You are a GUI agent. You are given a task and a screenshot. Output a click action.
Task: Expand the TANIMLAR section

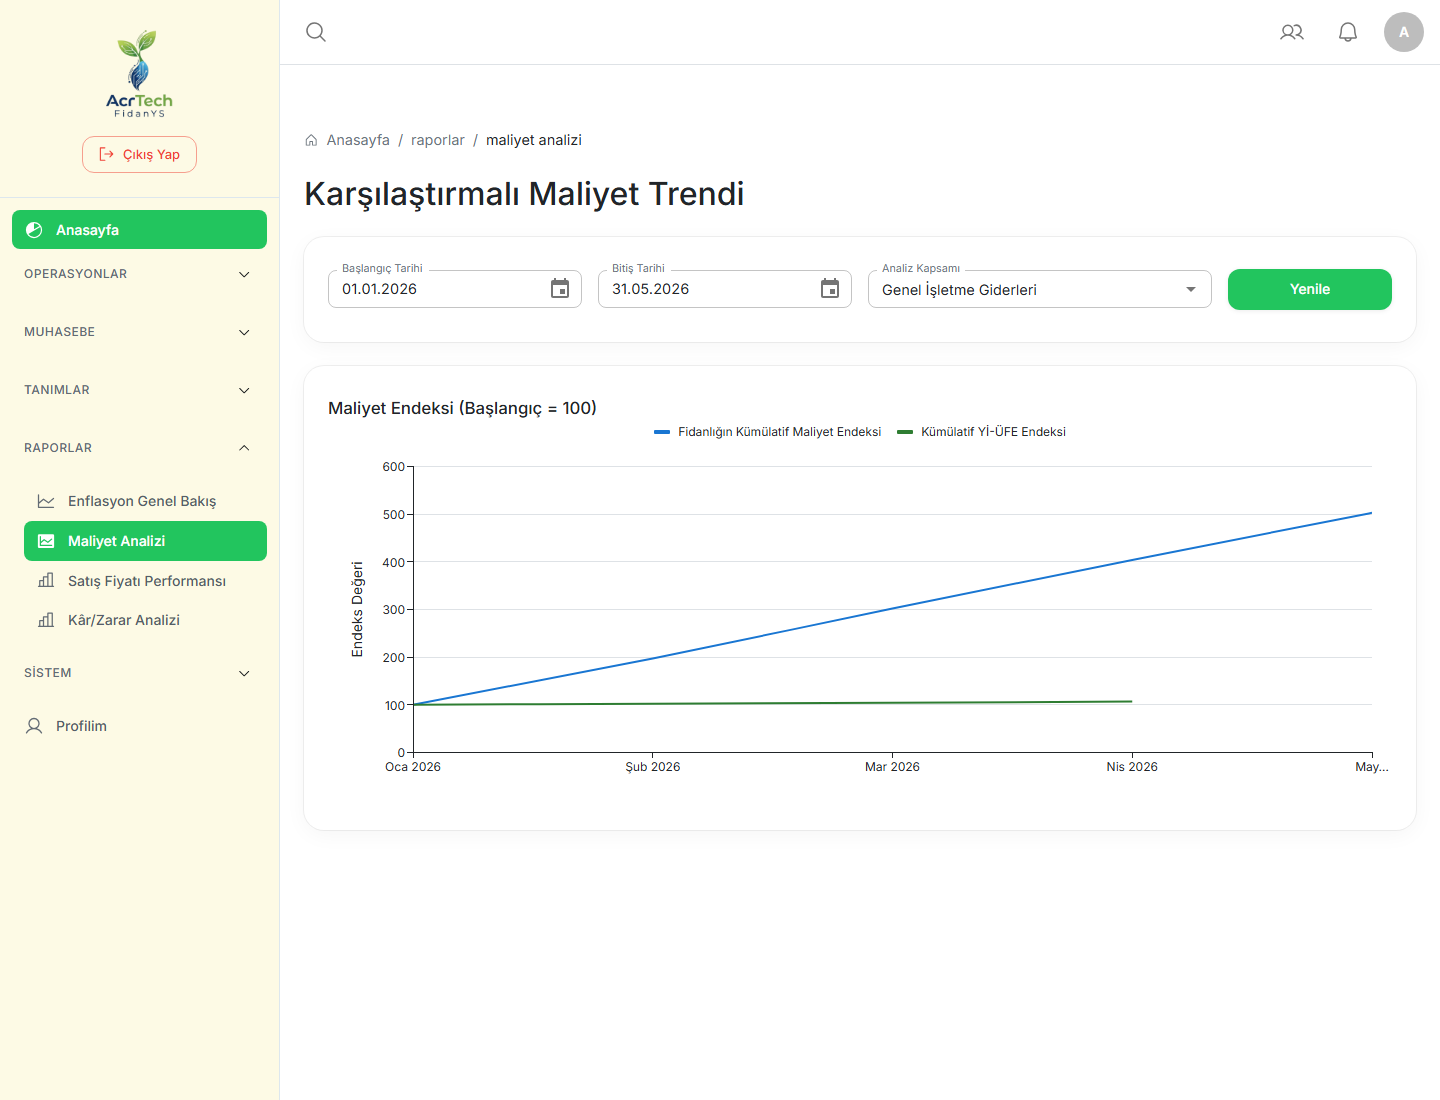139,390
